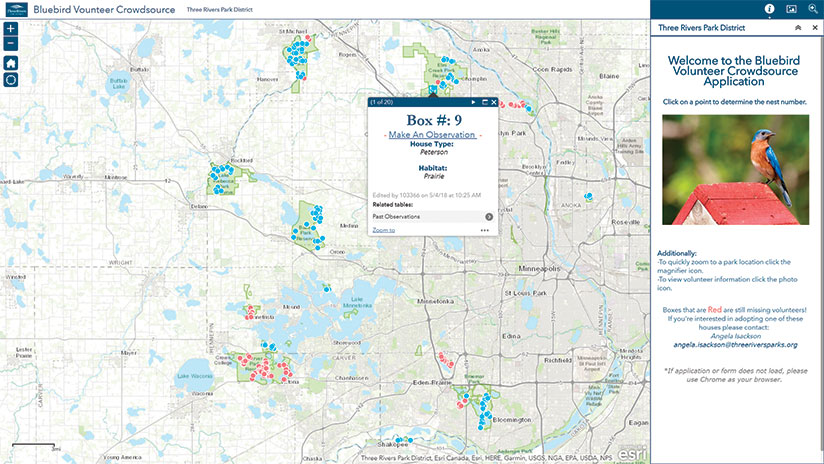
Task: Click the Minnetonka map label
Action: (435, 302)
